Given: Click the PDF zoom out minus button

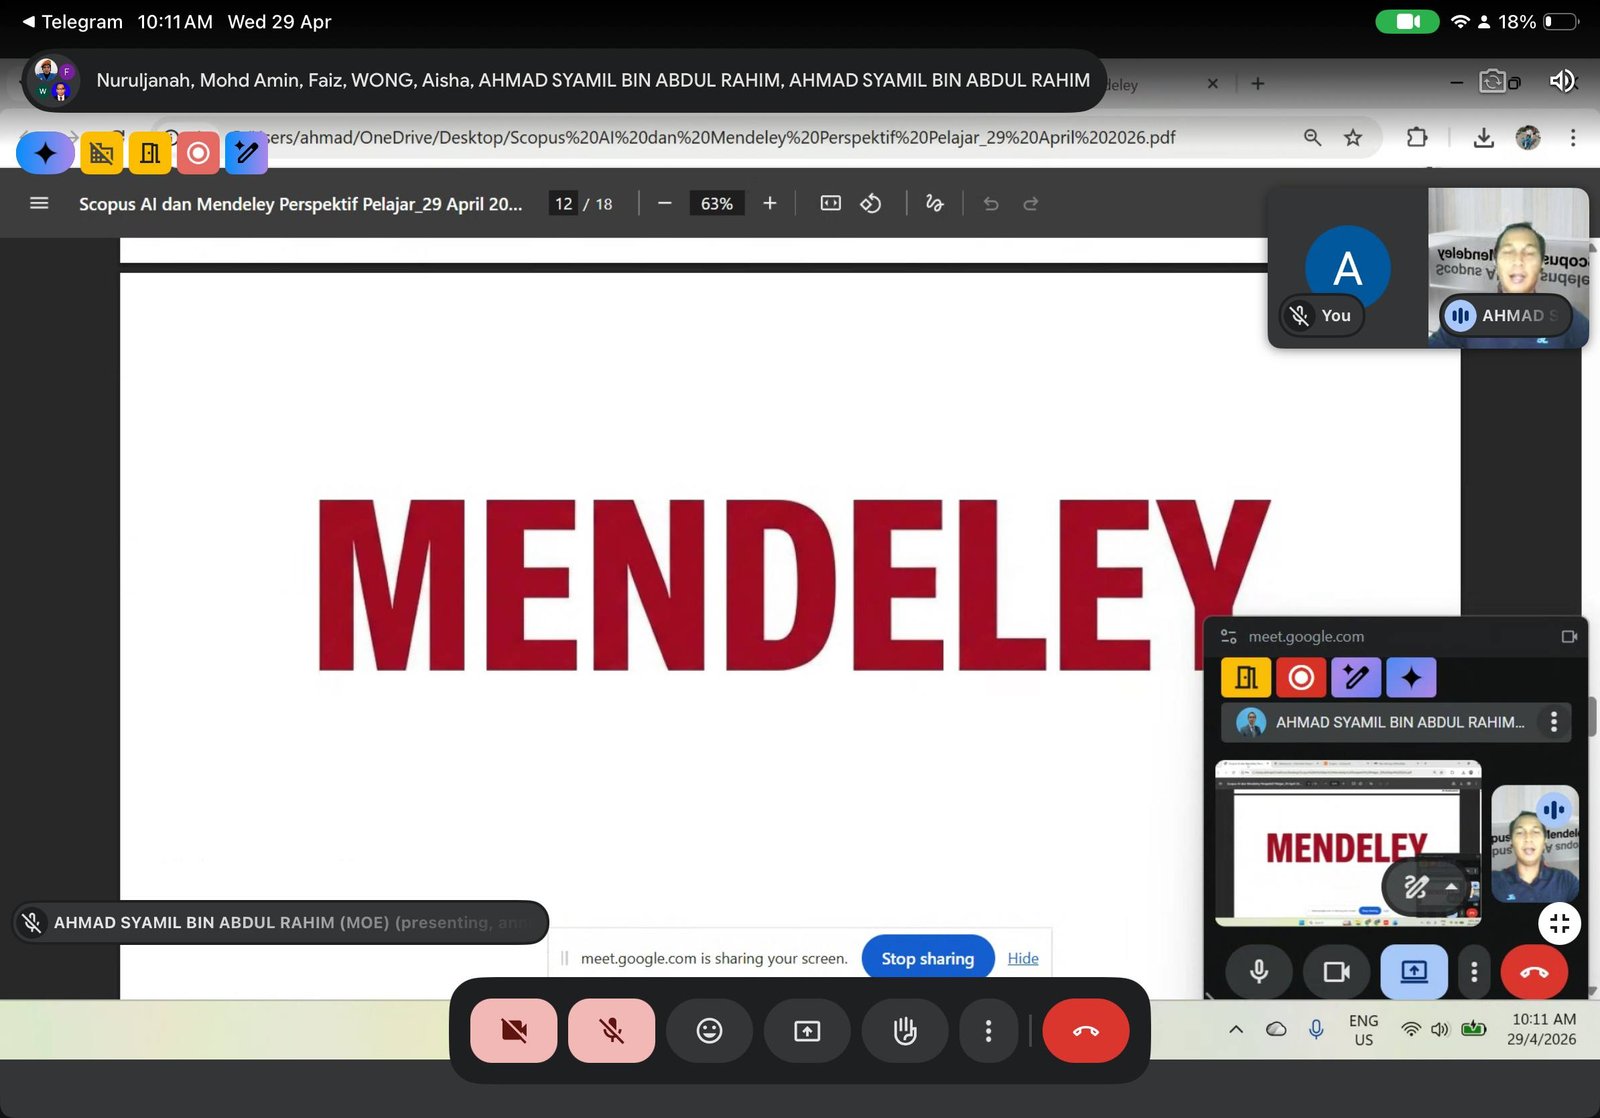Looking at the screenshot, I should point(665,204).
